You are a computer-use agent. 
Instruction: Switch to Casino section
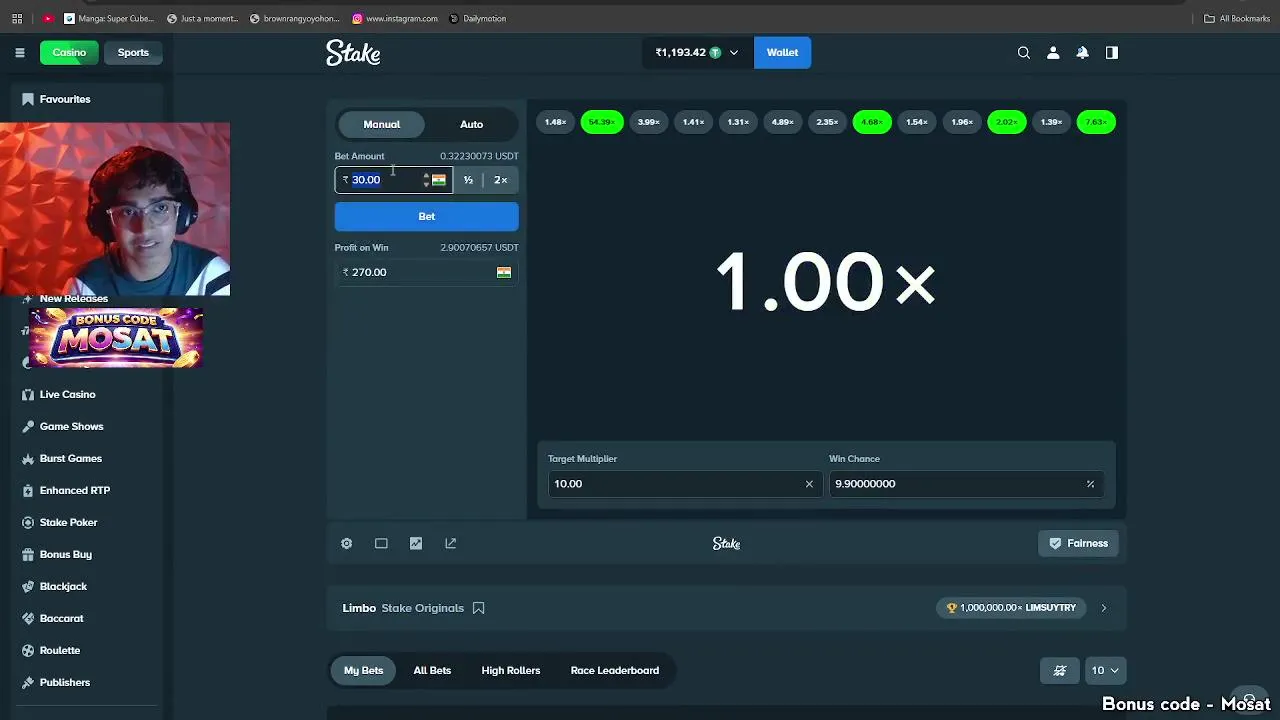click(69, 53)
